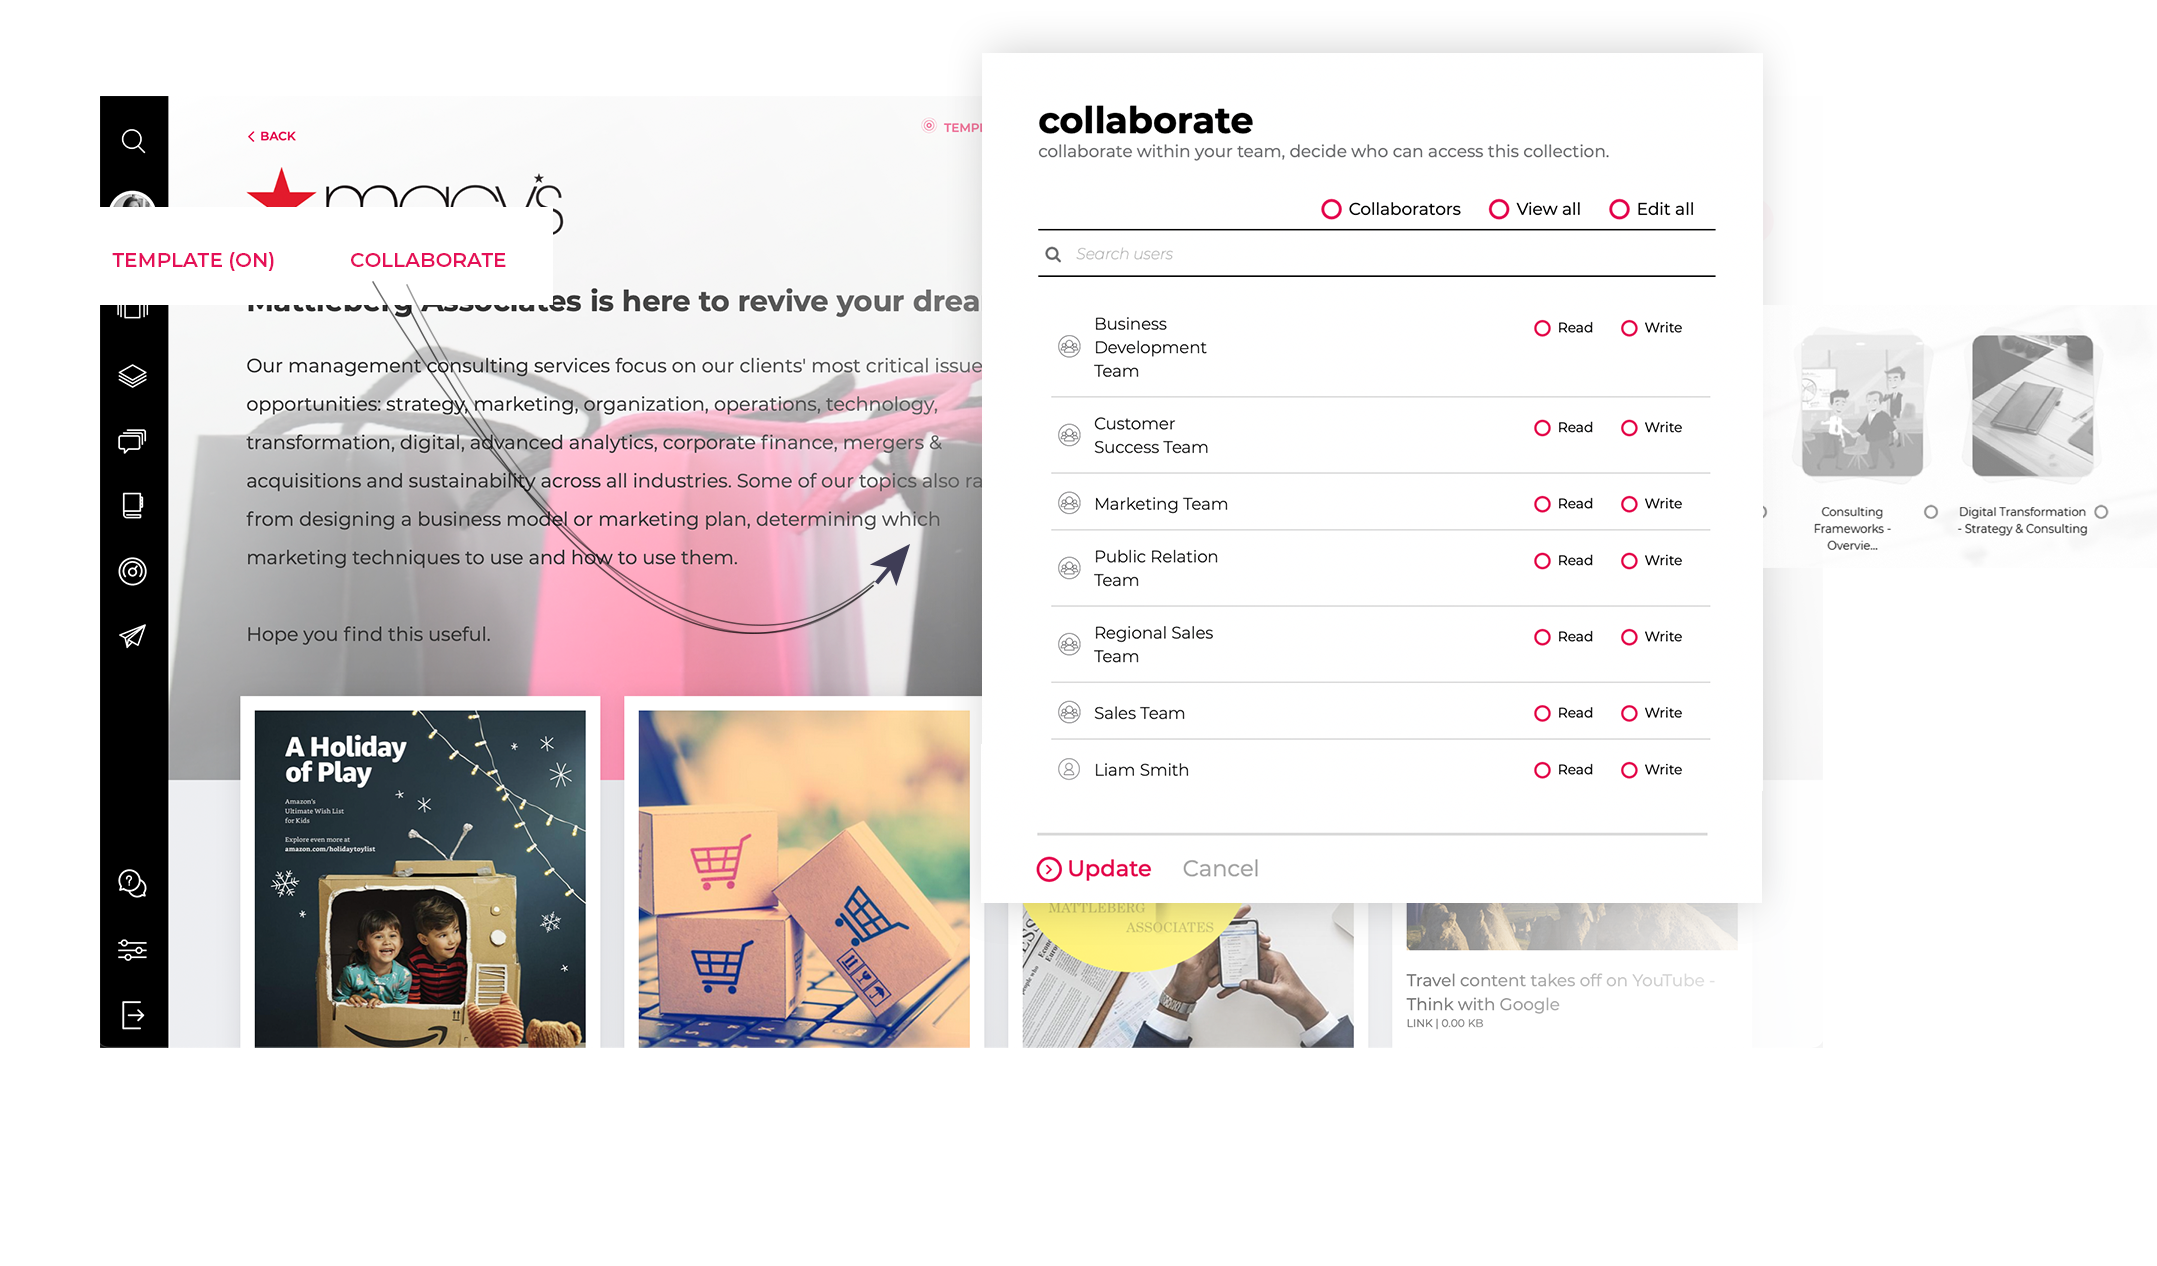This screenshot has height=1266, width=2157.
Task: Click the settings/filter icon in sidebar
Action: click(x=131, y=951)
